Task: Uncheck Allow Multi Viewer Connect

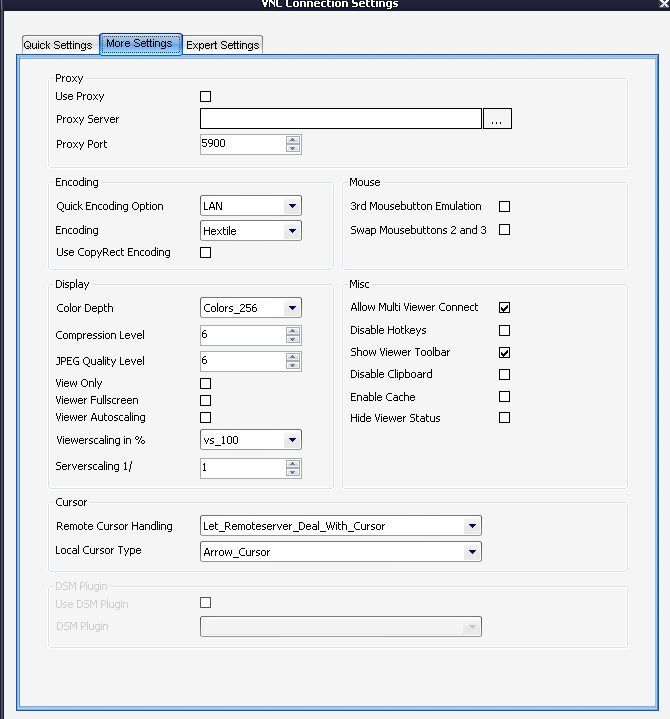Action: tap(504, 308)
